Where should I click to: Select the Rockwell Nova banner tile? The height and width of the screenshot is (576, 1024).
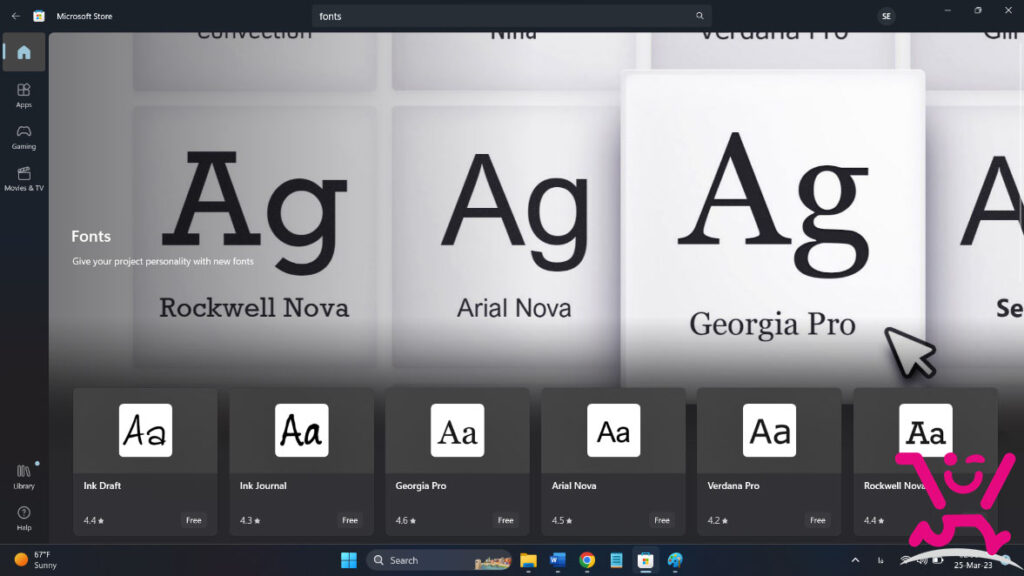[x=255, y=236]
